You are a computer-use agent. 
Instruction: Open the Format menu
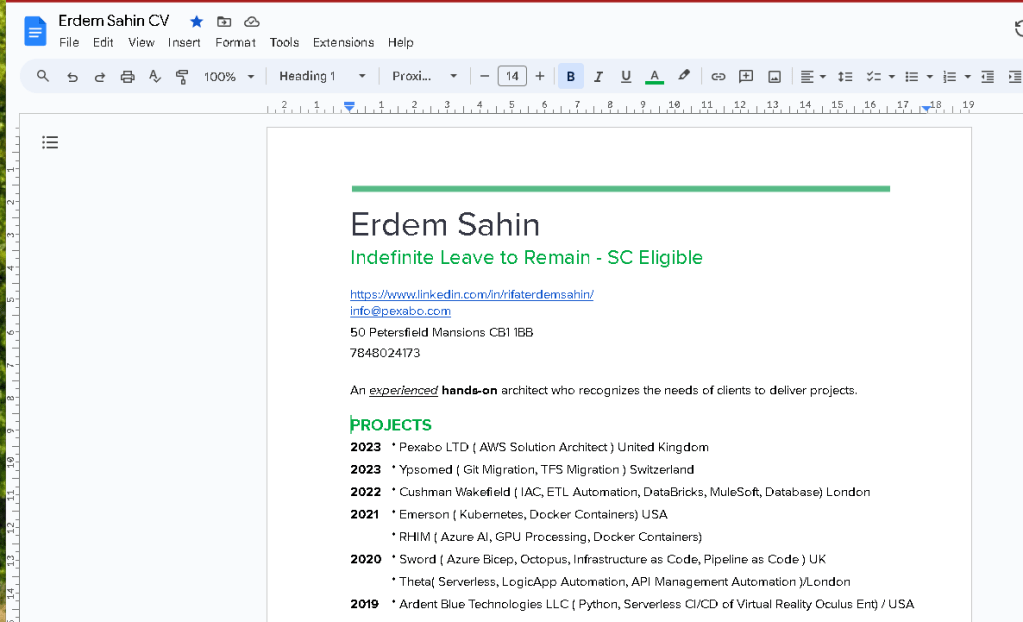click(x=235, y=42)
